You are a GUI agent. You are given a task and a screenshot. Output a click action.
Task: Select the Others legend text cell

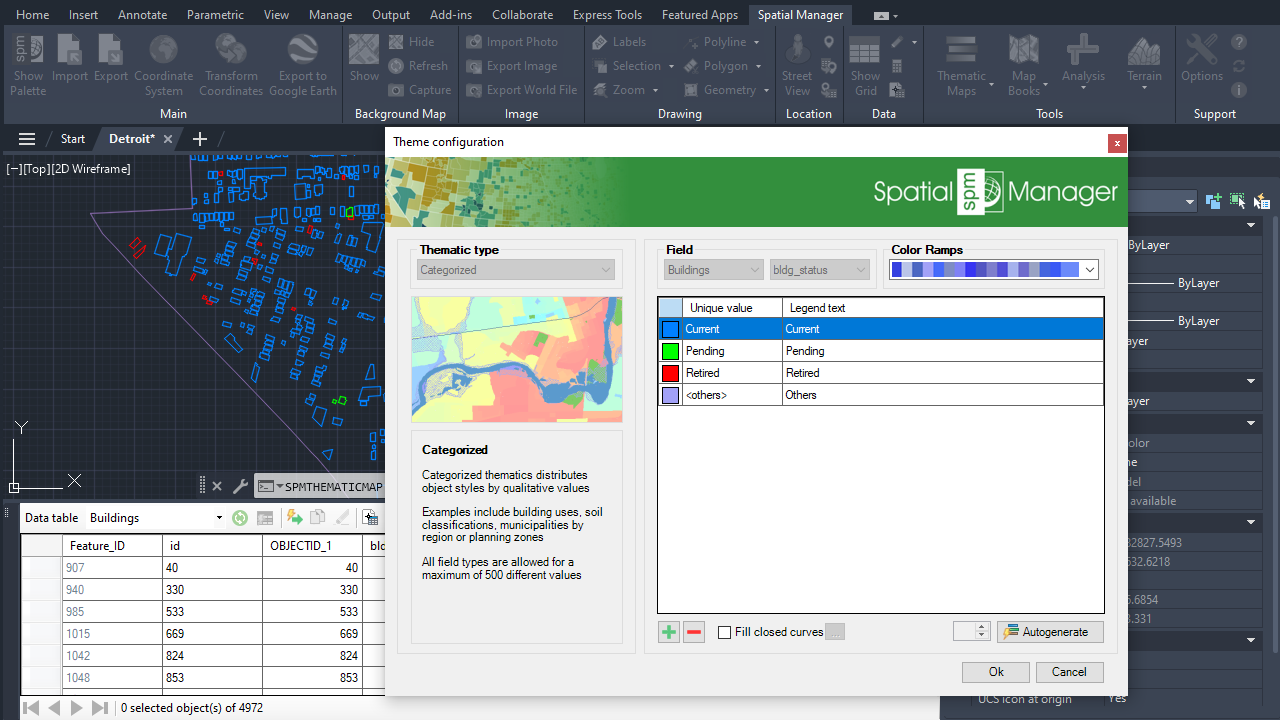(942, 395)
